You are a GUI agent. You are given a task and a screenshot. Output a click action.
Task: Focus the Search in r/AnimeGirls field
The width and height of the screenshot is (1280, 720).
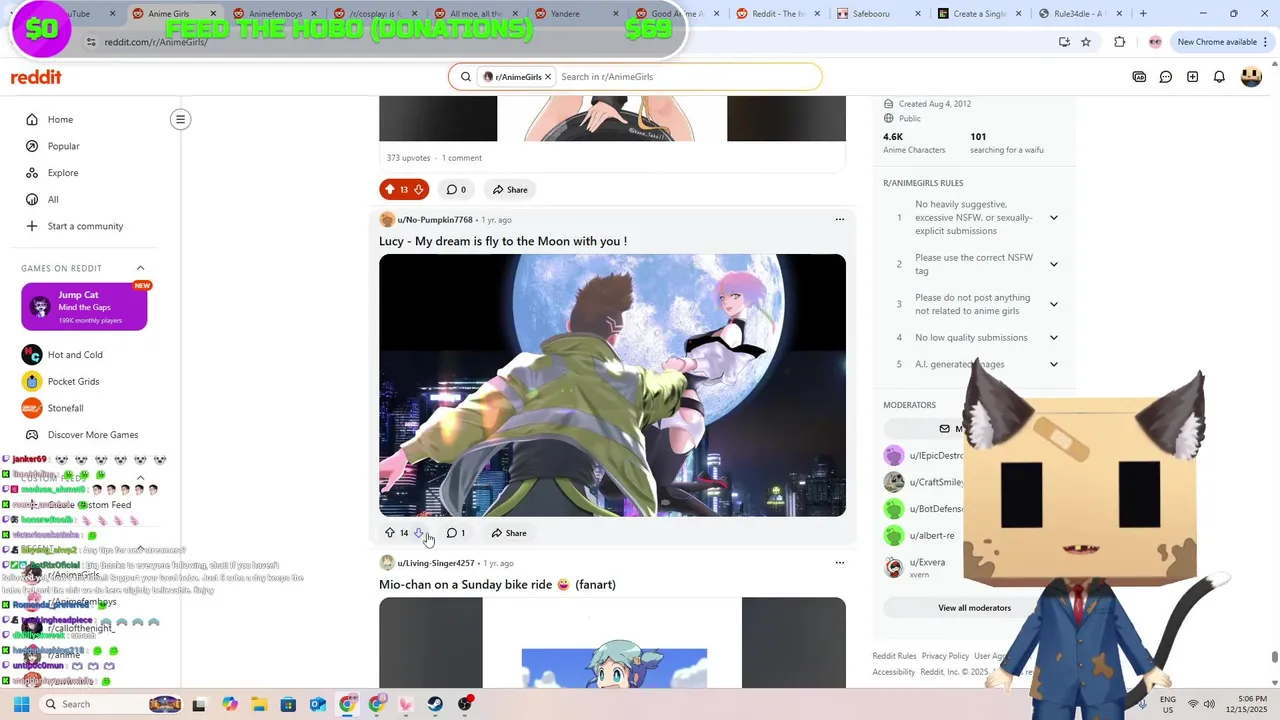pyautogui.click(x=686, y=77)
